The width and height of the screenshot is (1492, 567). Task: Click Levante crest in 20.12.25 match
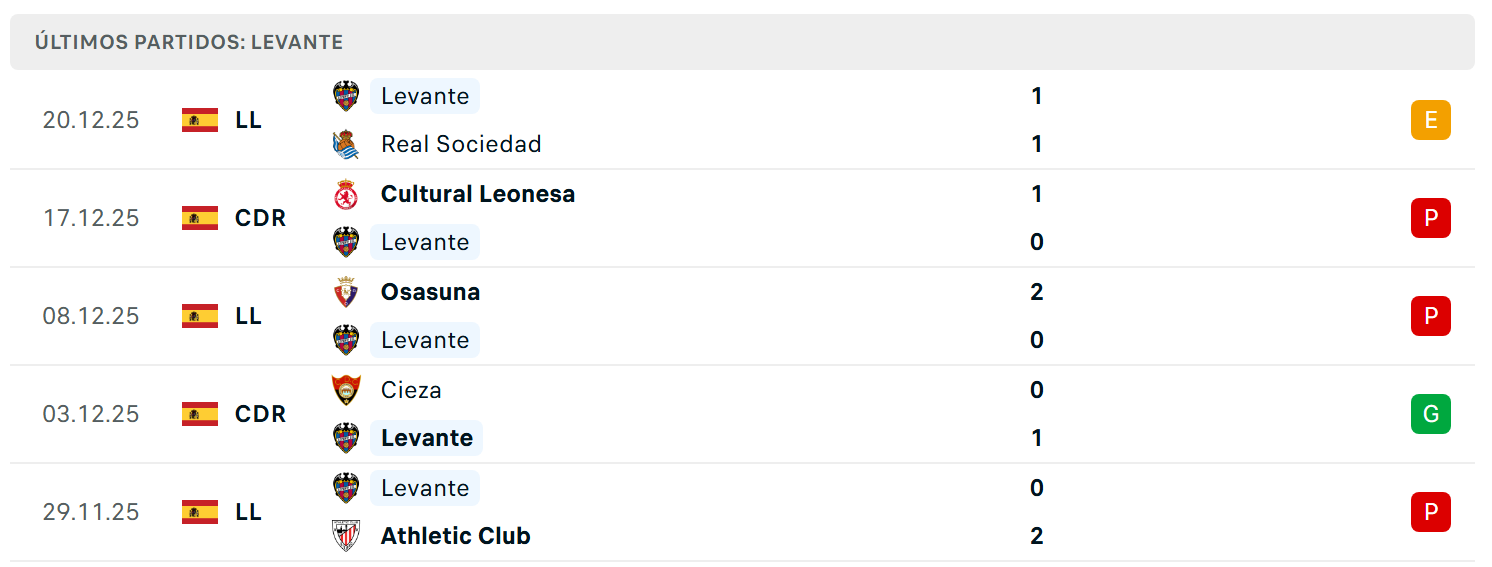pyautogui.click(x=346, y=96)
